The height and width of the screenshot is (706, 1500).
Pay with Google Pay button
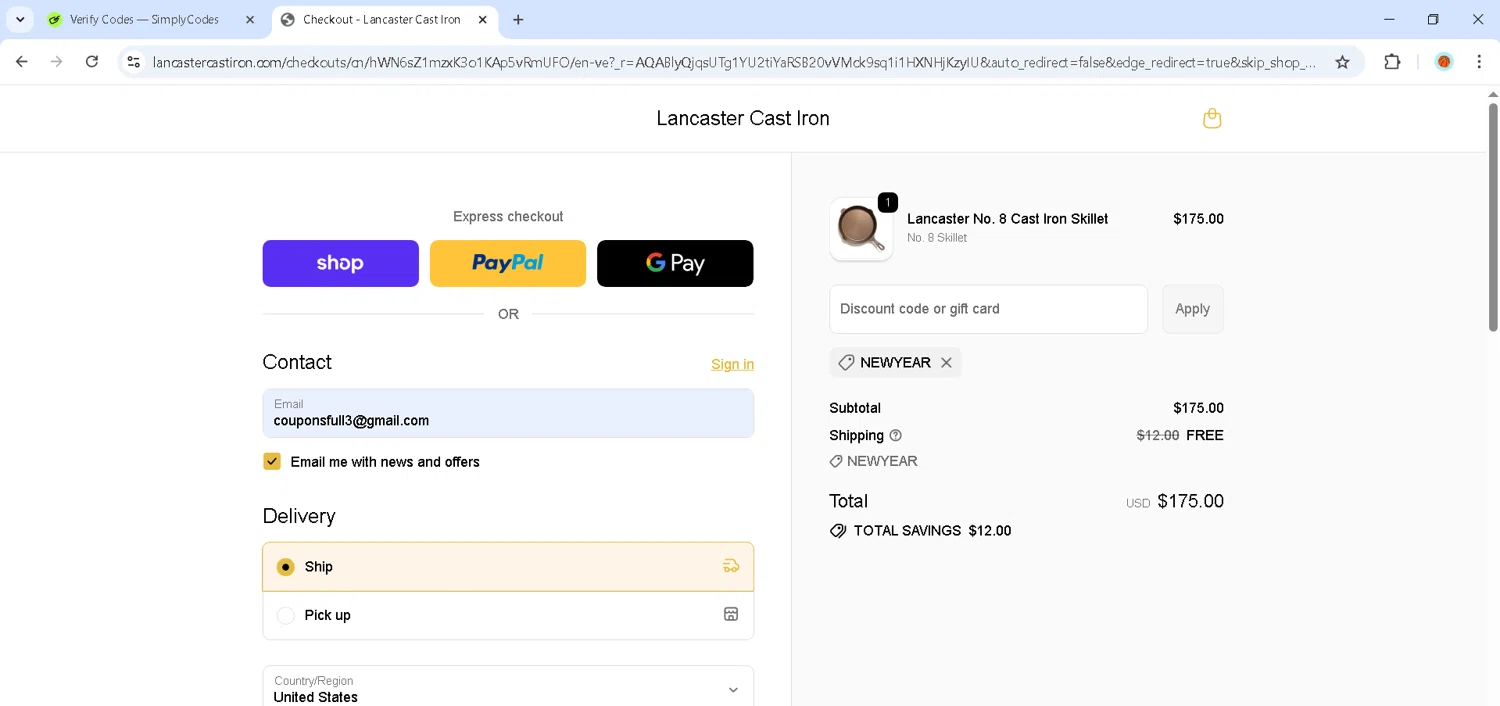[x=675, y=263]
